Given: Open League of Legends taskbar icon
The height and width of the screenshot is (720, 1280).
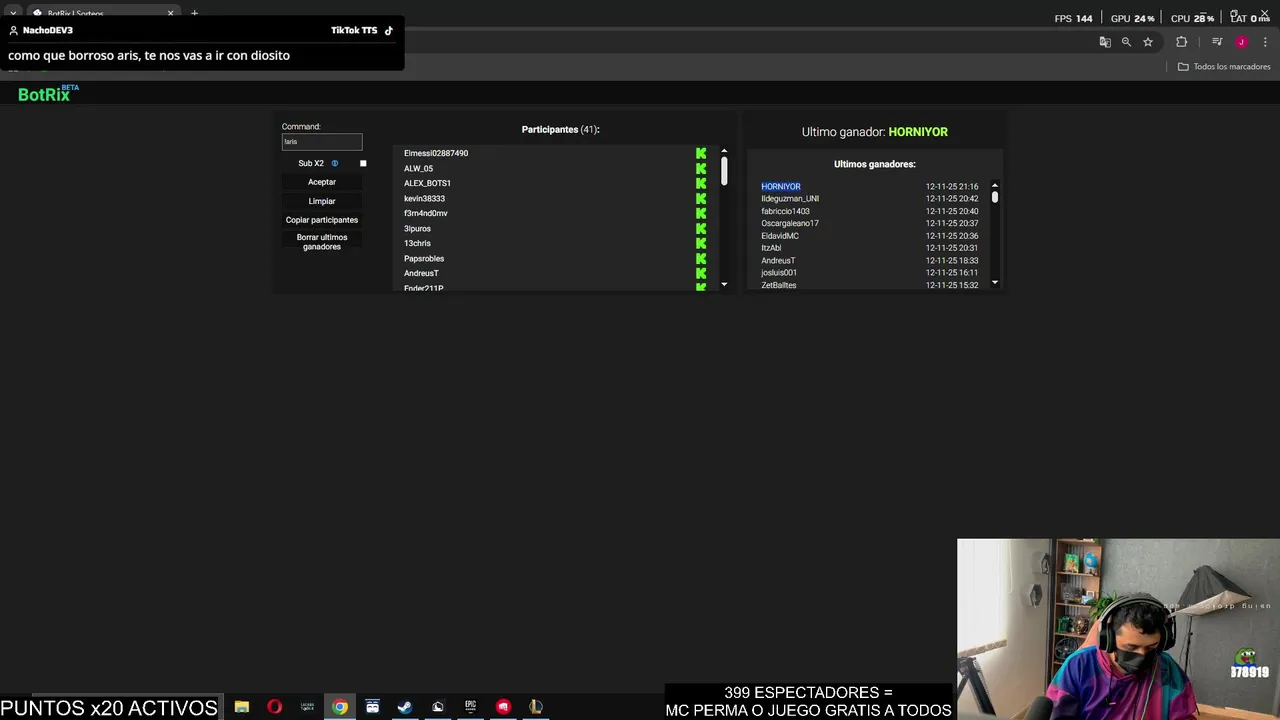Looking at the screenshot, I should (x=536, y=707).
